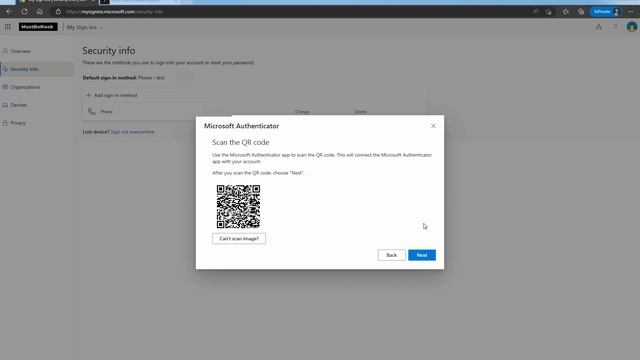Image resolution: width=640 pixels, height=360 pixels.
Task: Click the QR code image
Action: coord(238,207)
